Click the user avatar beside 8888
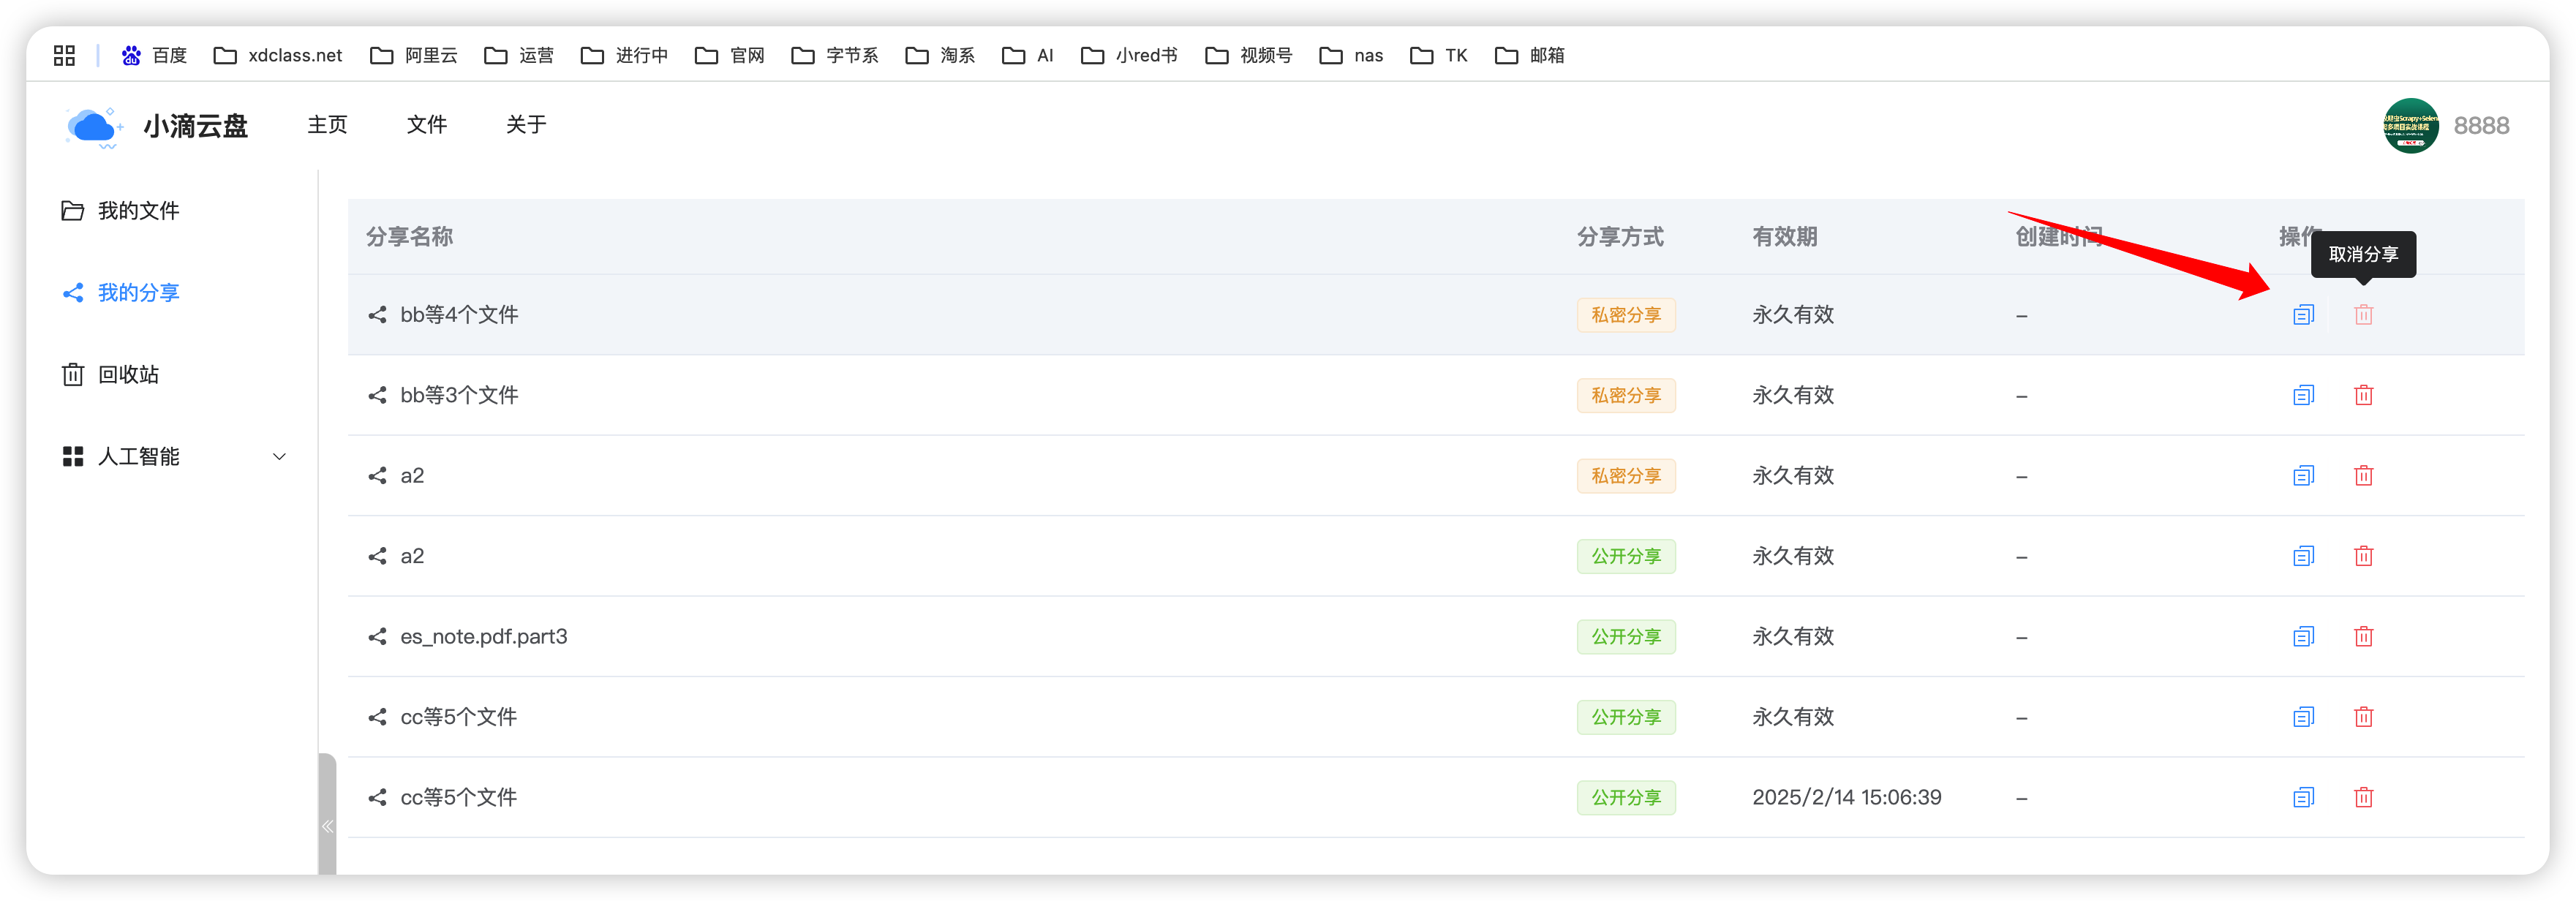 2410,126
